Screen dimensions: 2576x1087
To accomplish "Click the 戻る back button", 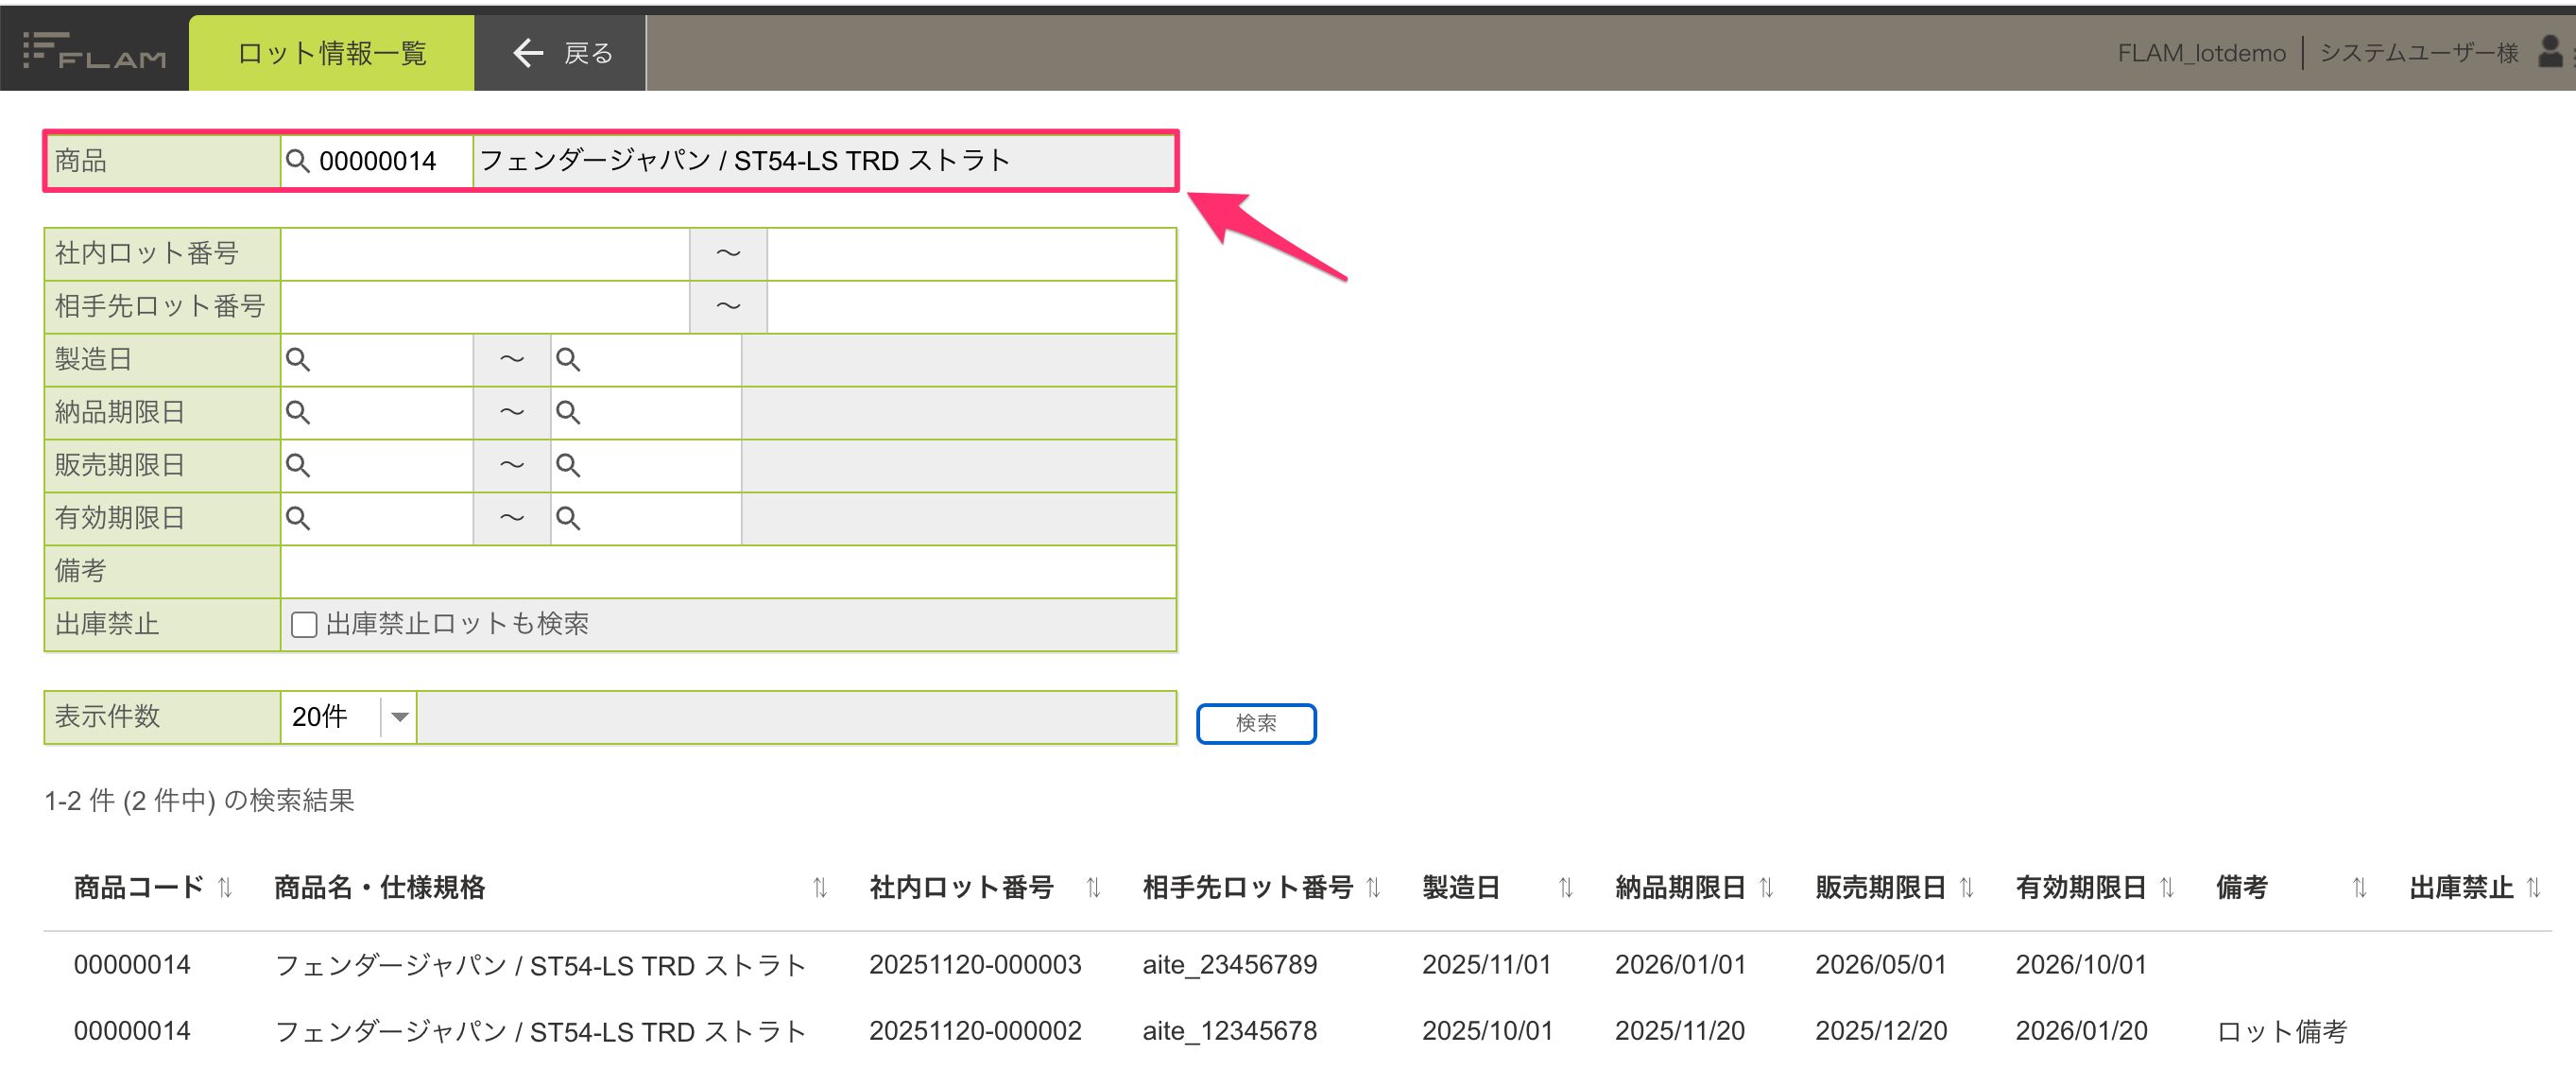I will [x=560, y=53].
